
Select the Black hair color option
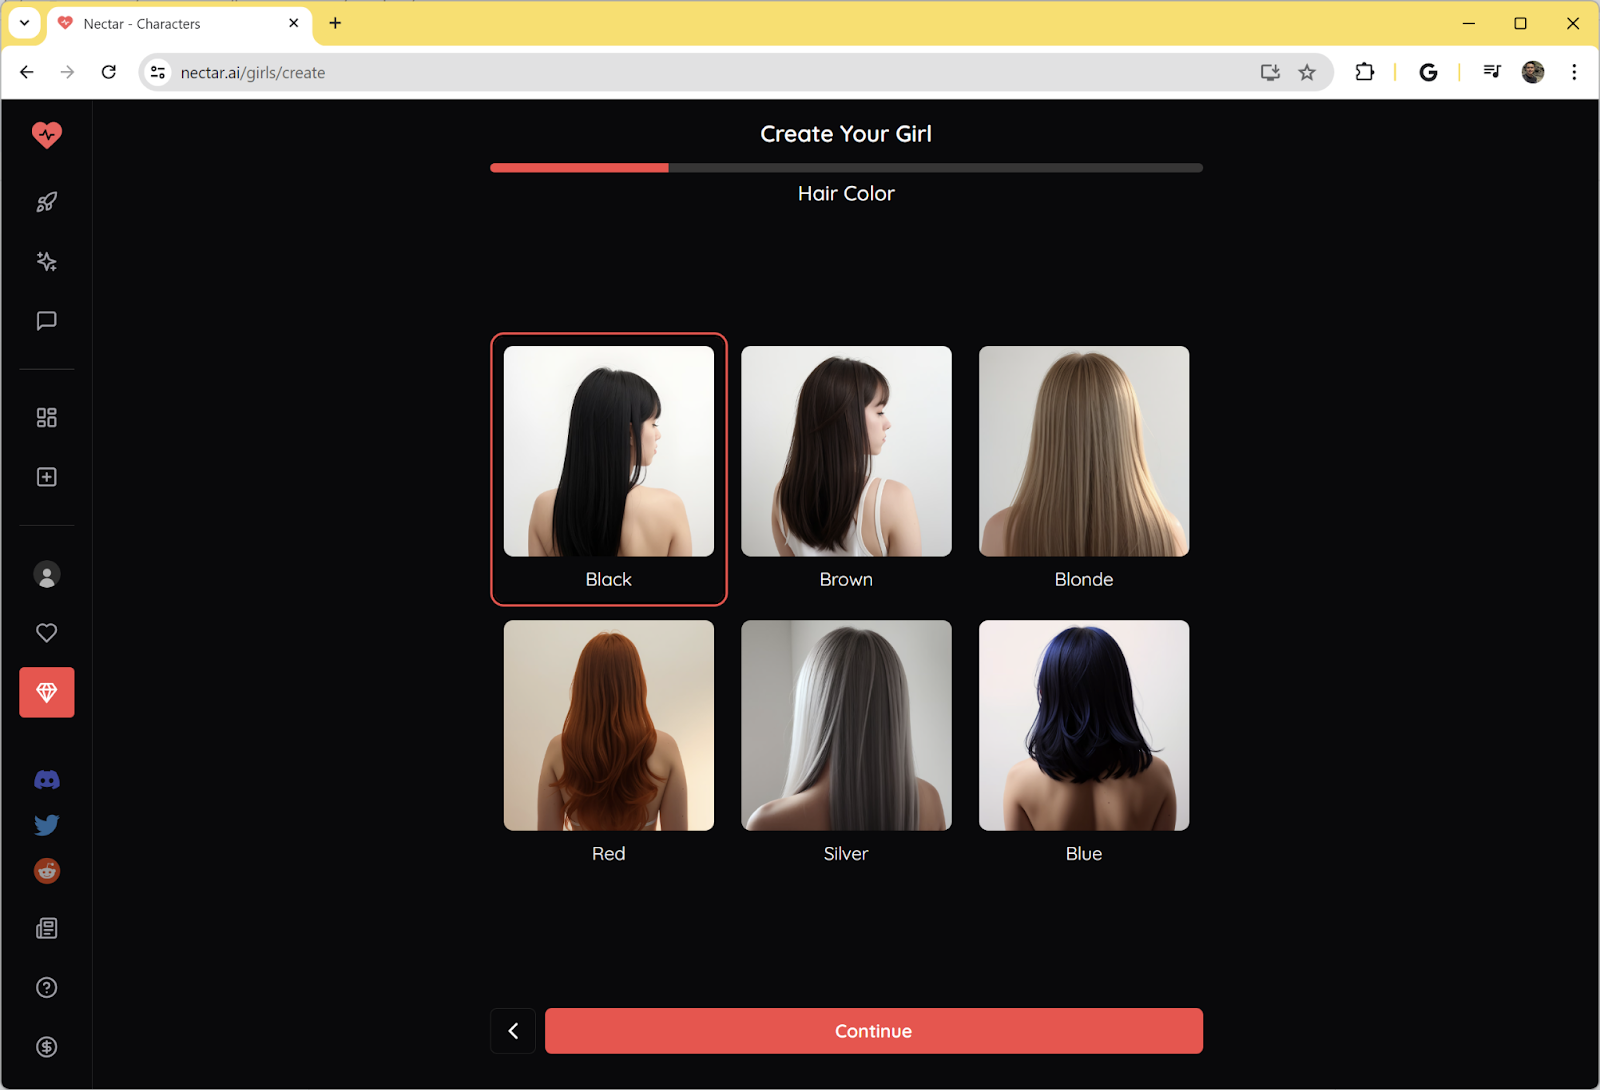(x=609, y=469)
